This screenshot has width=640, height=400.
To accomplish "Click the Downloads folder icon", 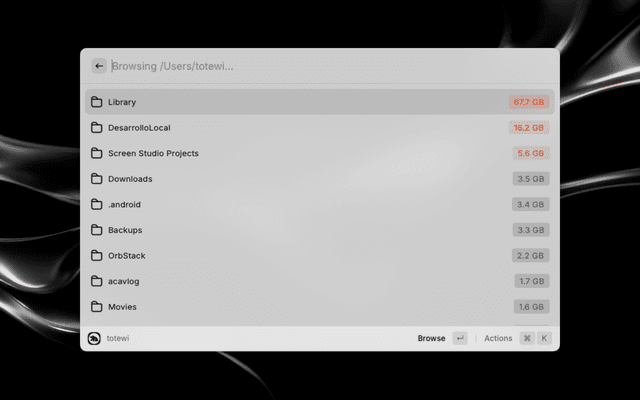I will (97, 179).
